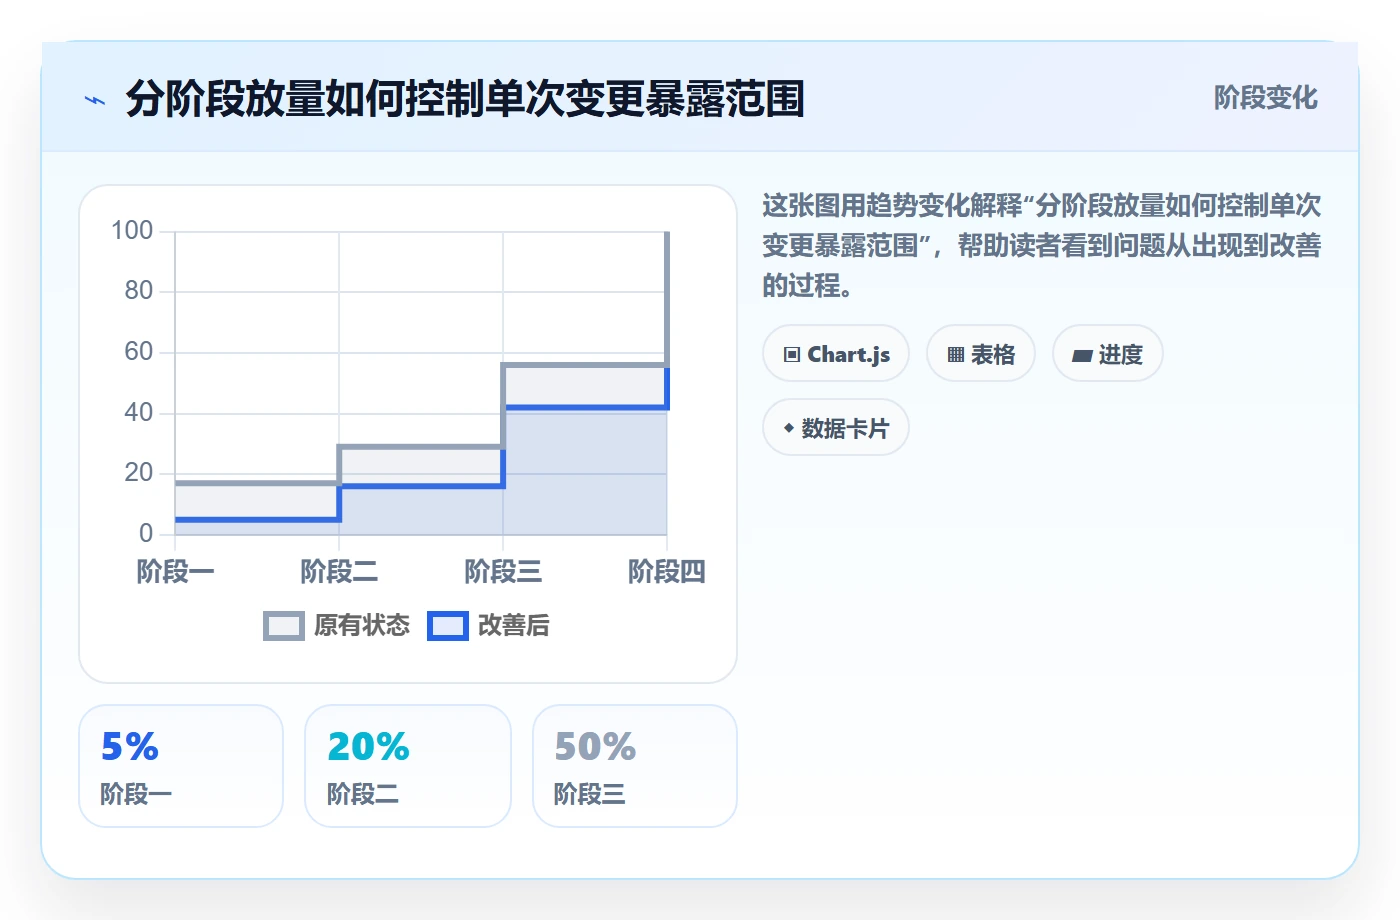Click the 阶段二 x-axis label
The image size is (1400, 920).
click(x=339, y=572)
